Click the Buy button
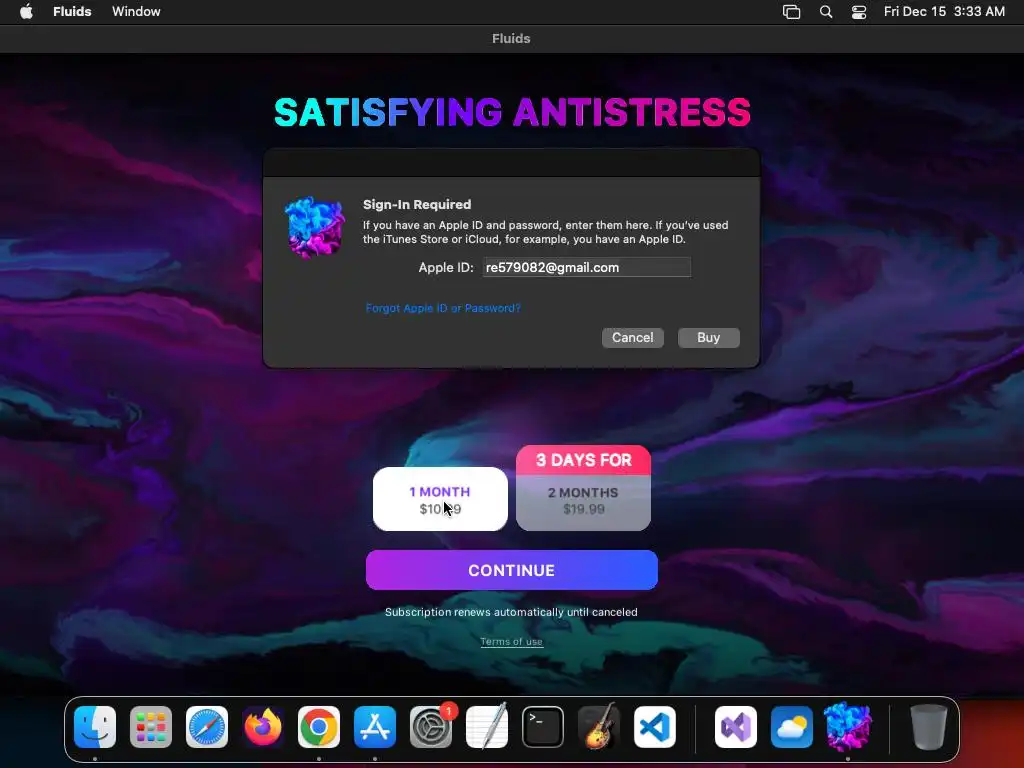The image size is (1024, 768). pos(709,338)
